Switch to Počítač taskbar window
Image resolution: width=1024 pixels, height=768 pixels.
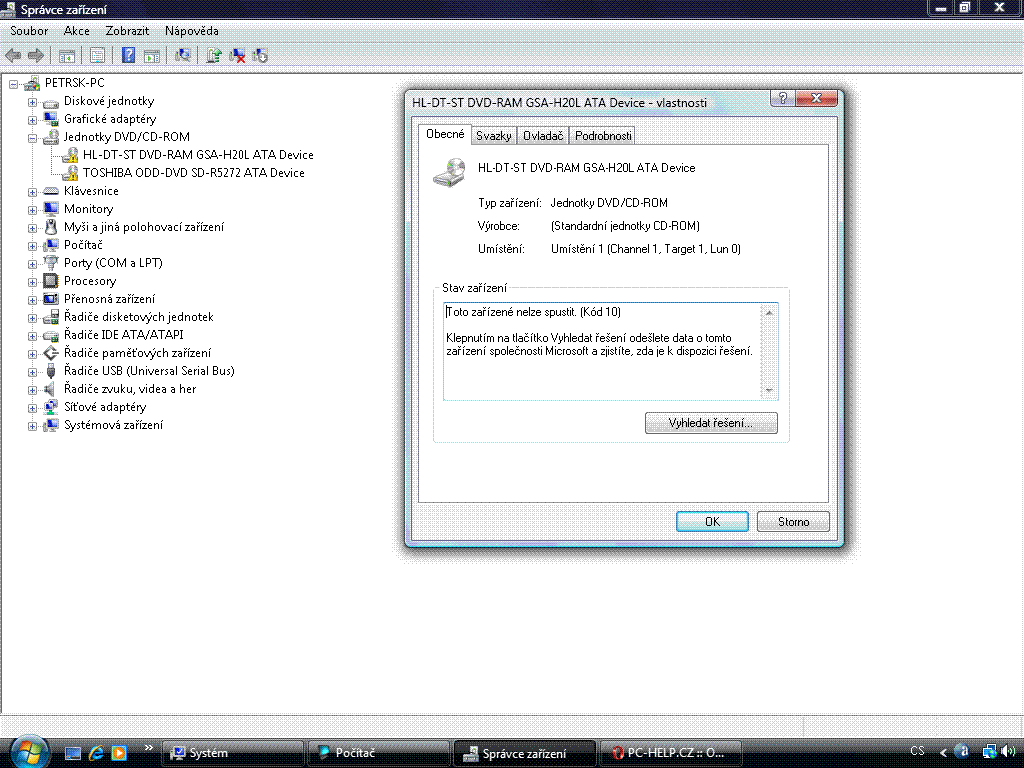[x=379, y=753]
